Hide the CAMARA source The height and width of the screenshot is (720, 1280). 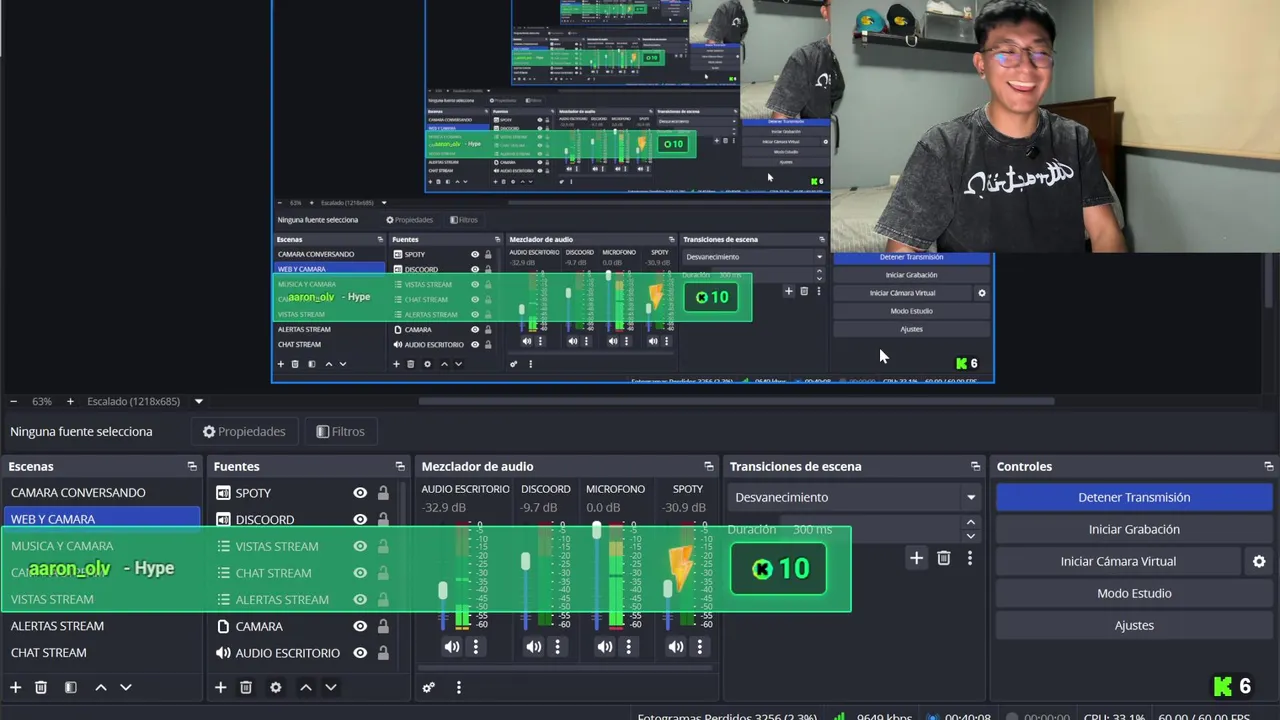tap(360, 626)
